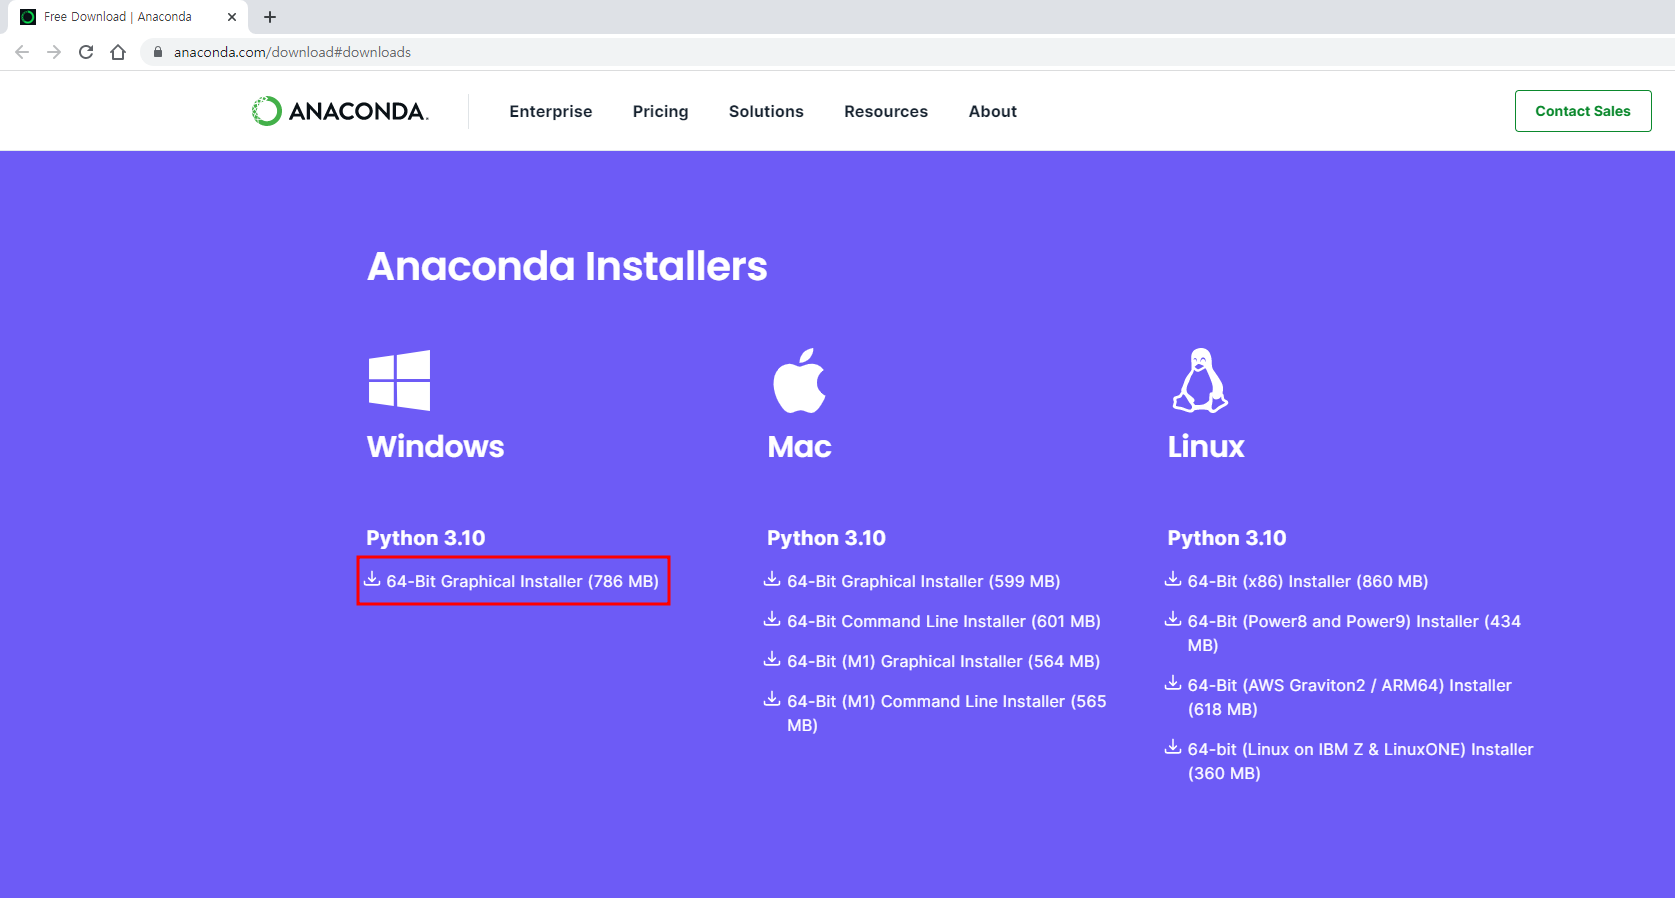This screenshot has width=1675, height=898.
Task: Open the About menu
Action: pyautogui.click(x=993, y=111)
